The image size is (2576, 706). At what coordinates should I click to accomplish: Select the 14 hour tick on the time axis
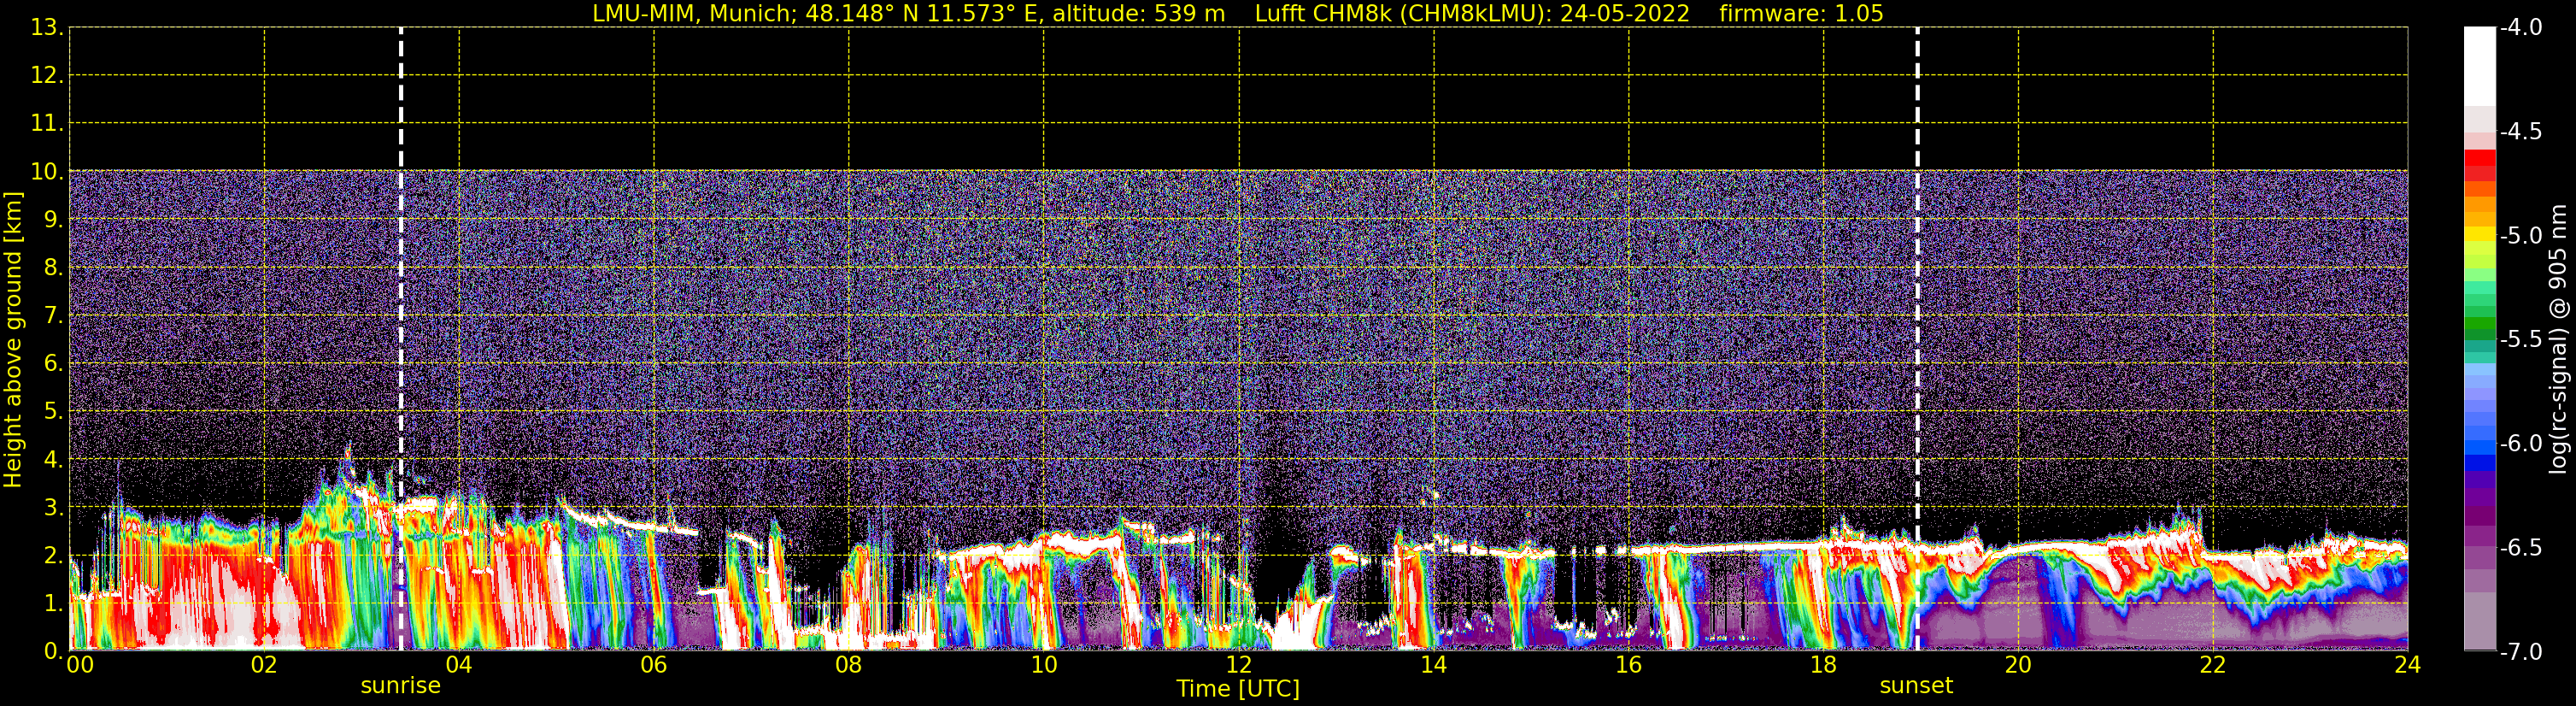[1433, 665]
